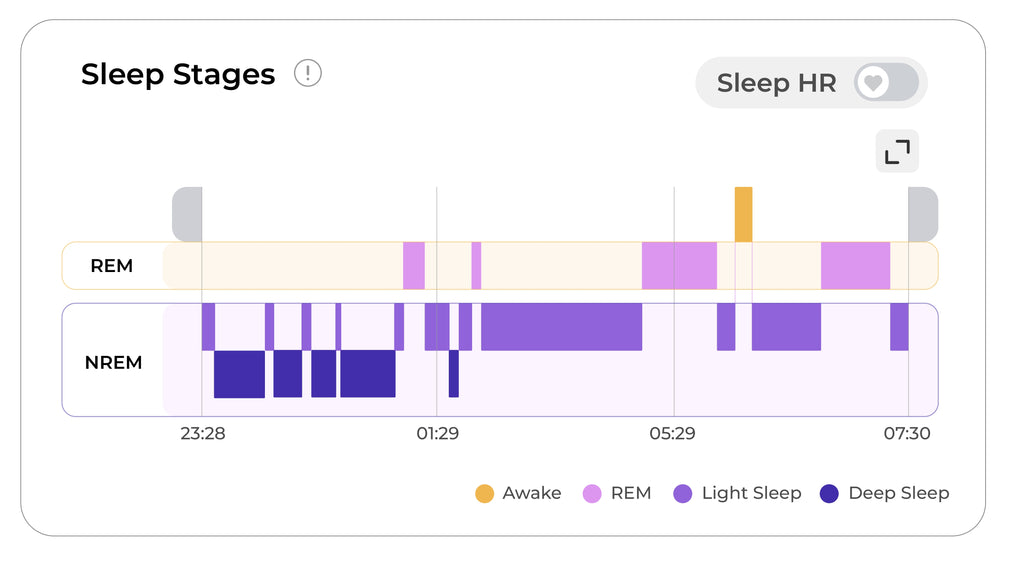Click the 23:28 start time marker
This screenshot has width=1024, height=561.
[x=202, y=433]
